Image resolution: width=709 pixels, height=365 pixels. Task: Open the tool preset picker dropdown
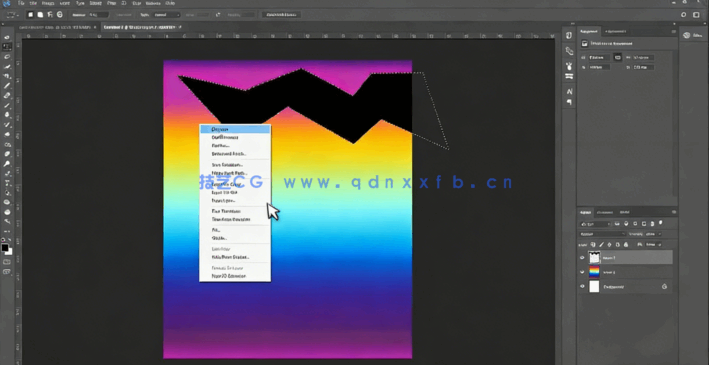tap(13, 15)
